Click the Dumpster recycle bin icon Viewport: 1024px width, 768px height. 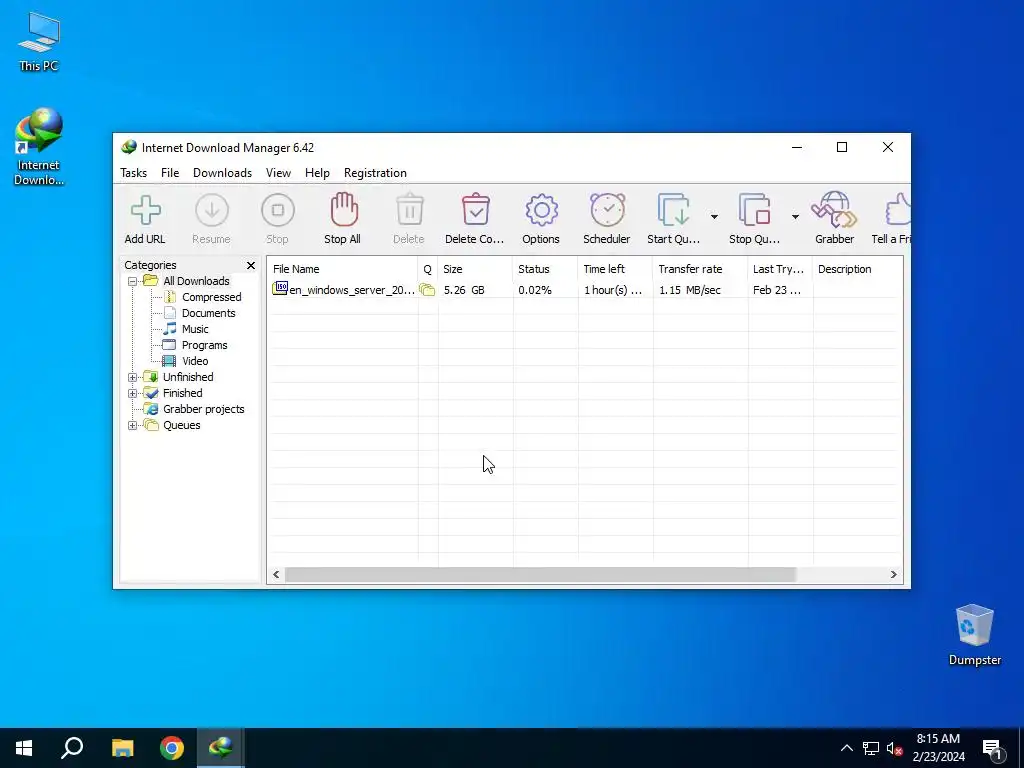coord(974,635)
